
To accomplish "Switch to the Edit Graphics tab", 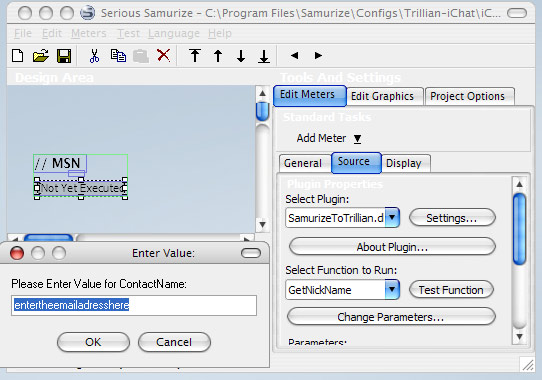I will [384, 96].
